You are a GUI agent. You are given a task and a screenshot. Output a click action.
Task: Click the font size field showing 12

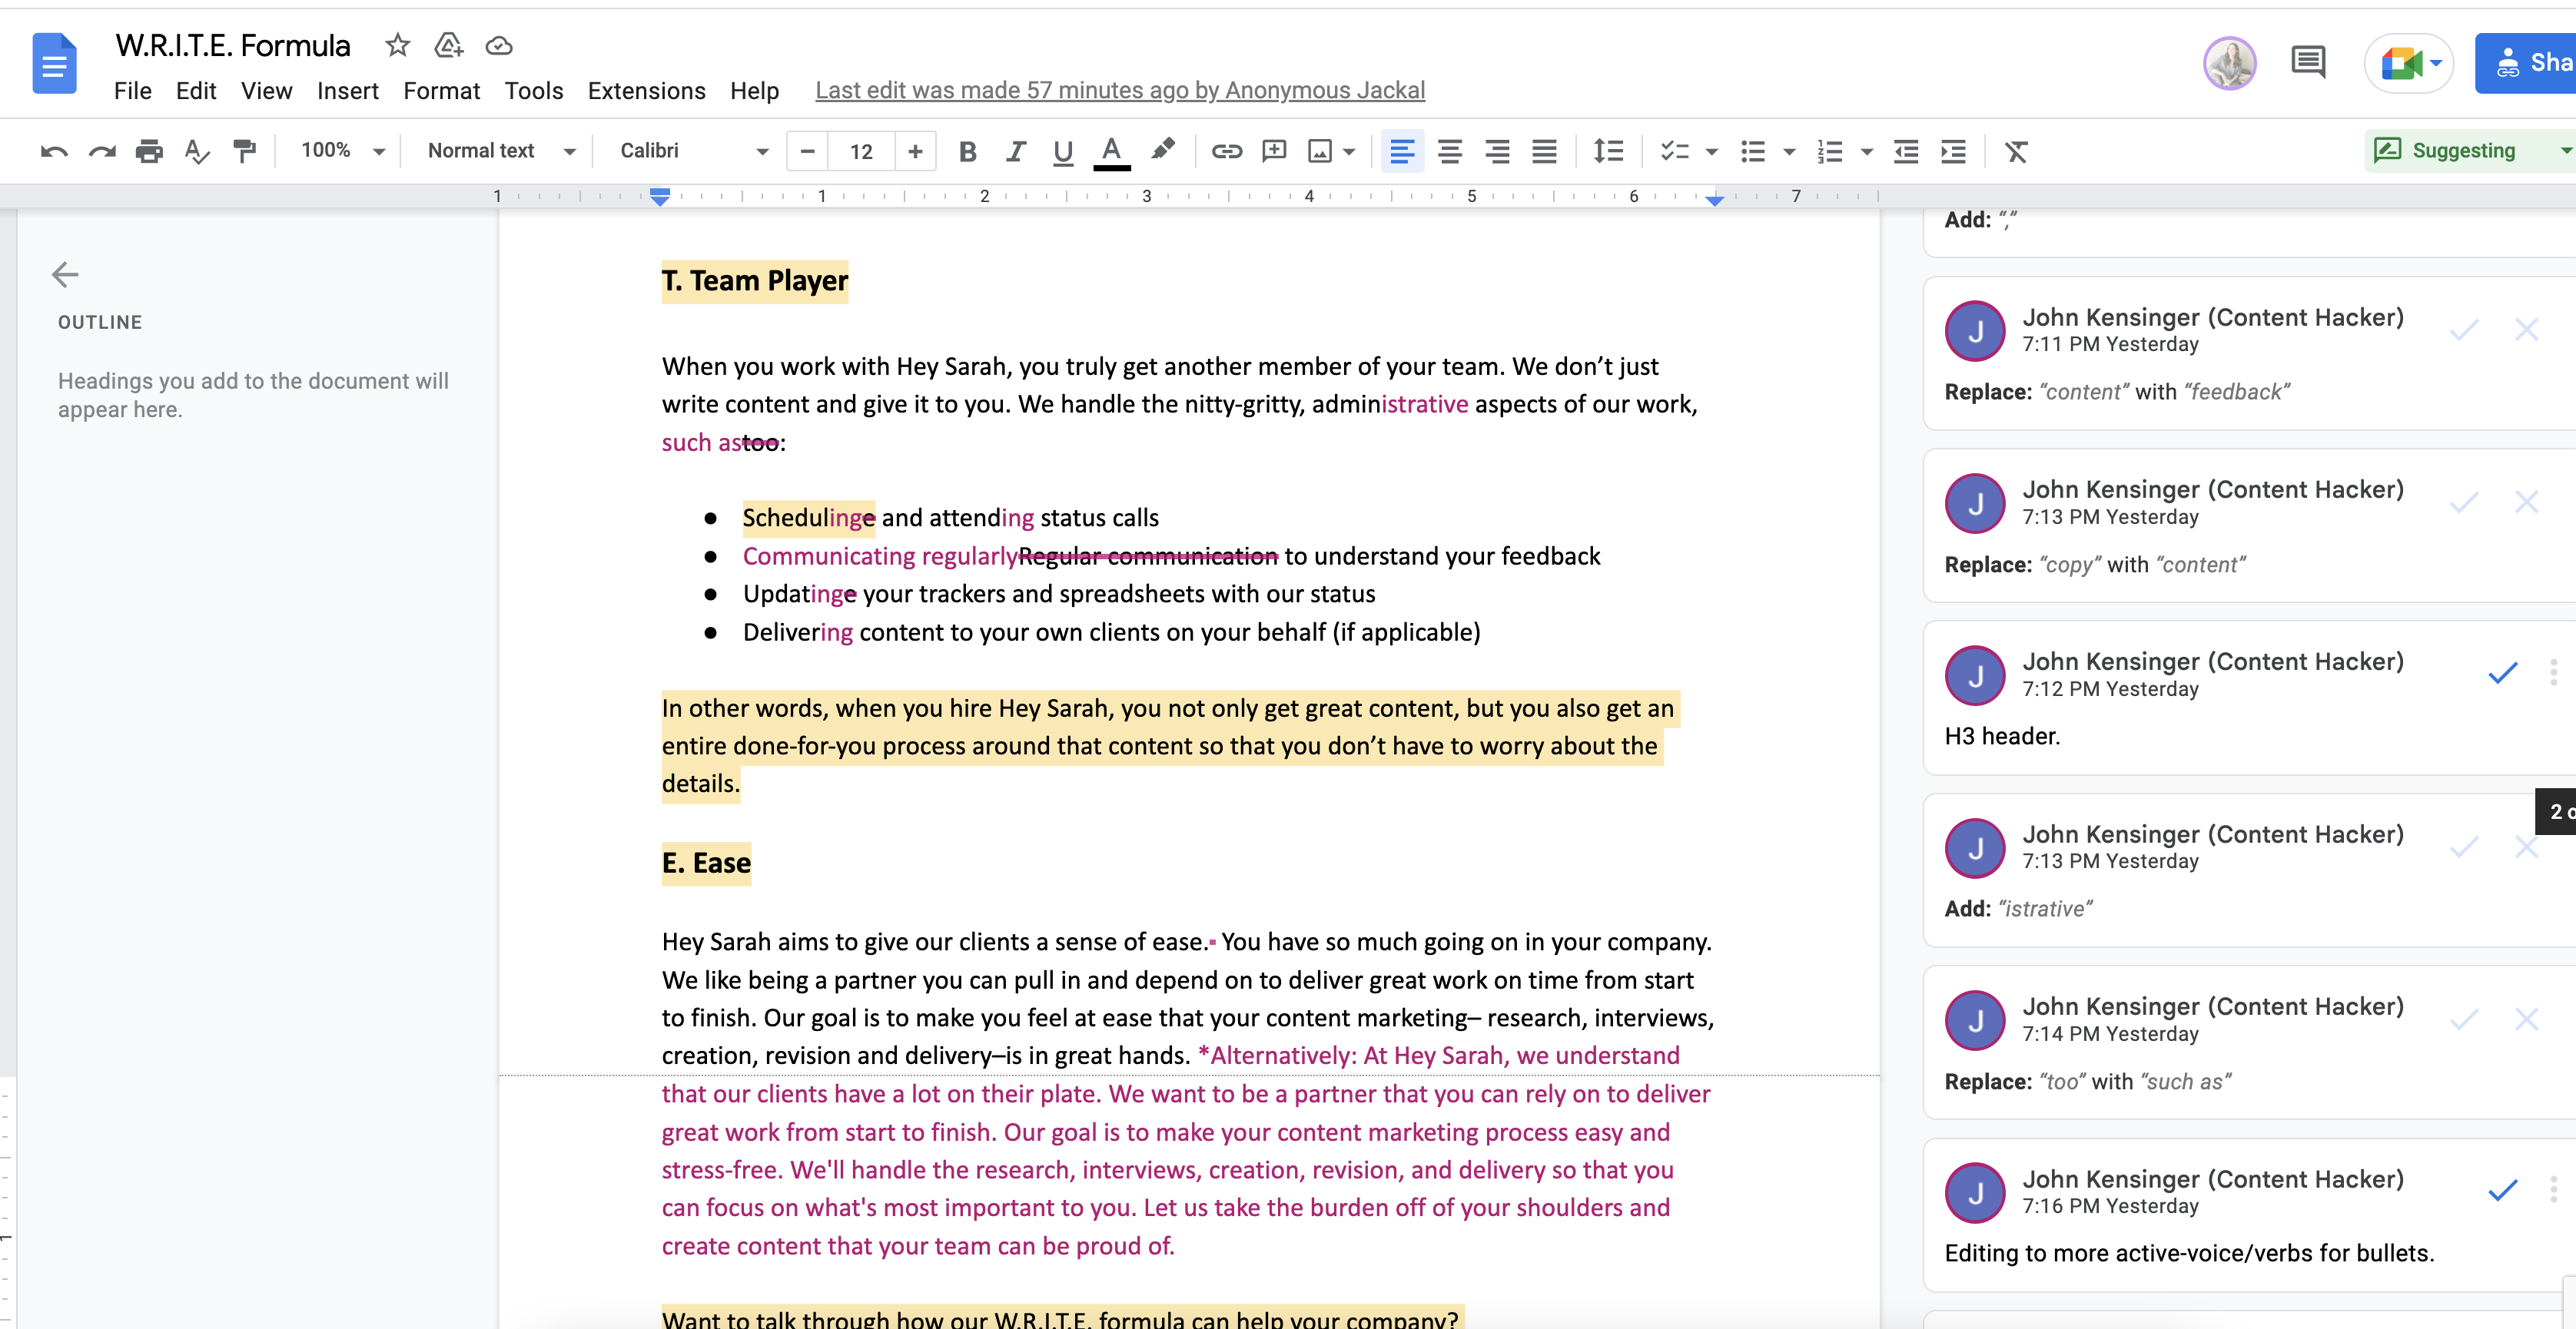[x=861, y=151]
